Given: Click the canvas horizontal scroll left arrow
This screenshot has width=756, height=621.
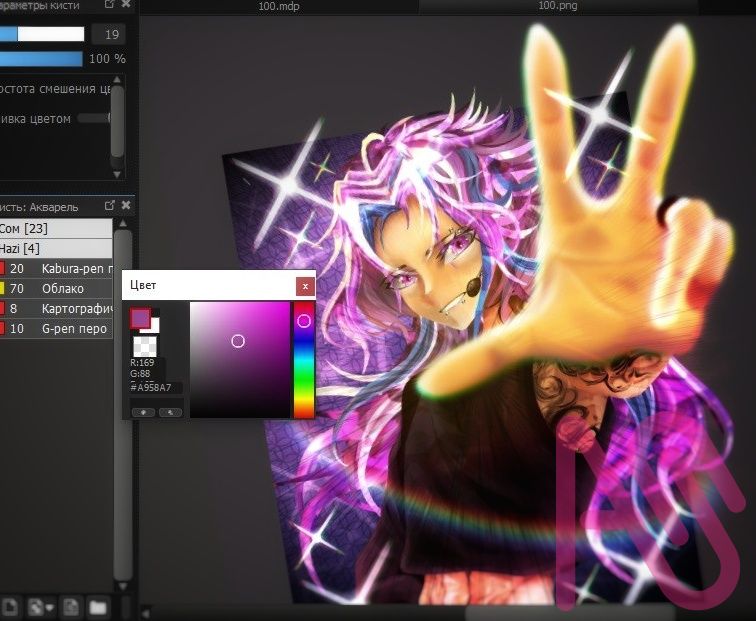Looking at the screenshot, I should coord(145,612).
